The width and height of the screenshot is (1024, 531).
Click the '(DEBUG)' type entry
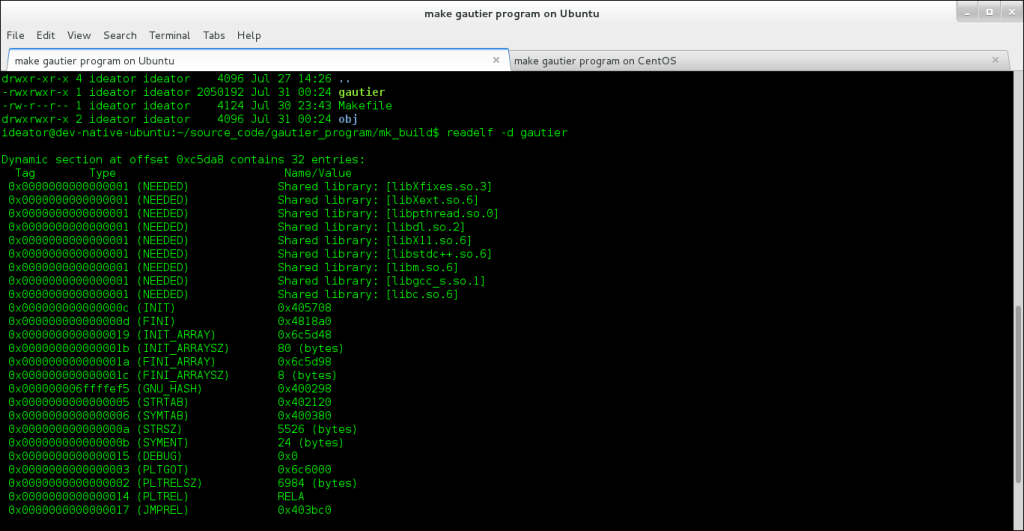[159, 456]
